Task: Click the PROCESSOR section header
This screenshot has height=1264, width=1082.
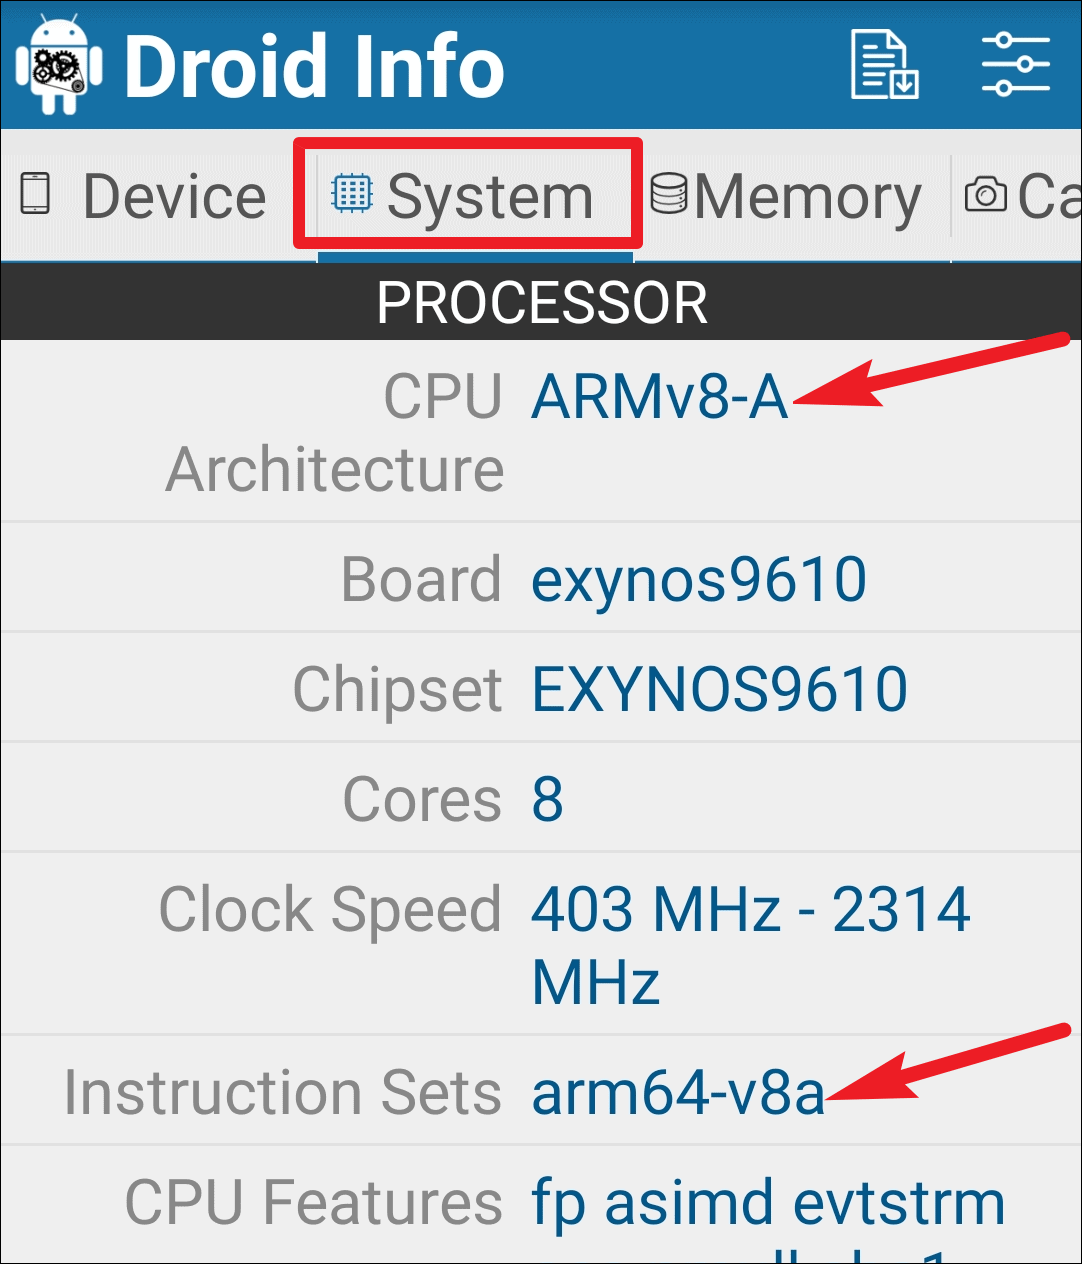Action: click(541, 302)
